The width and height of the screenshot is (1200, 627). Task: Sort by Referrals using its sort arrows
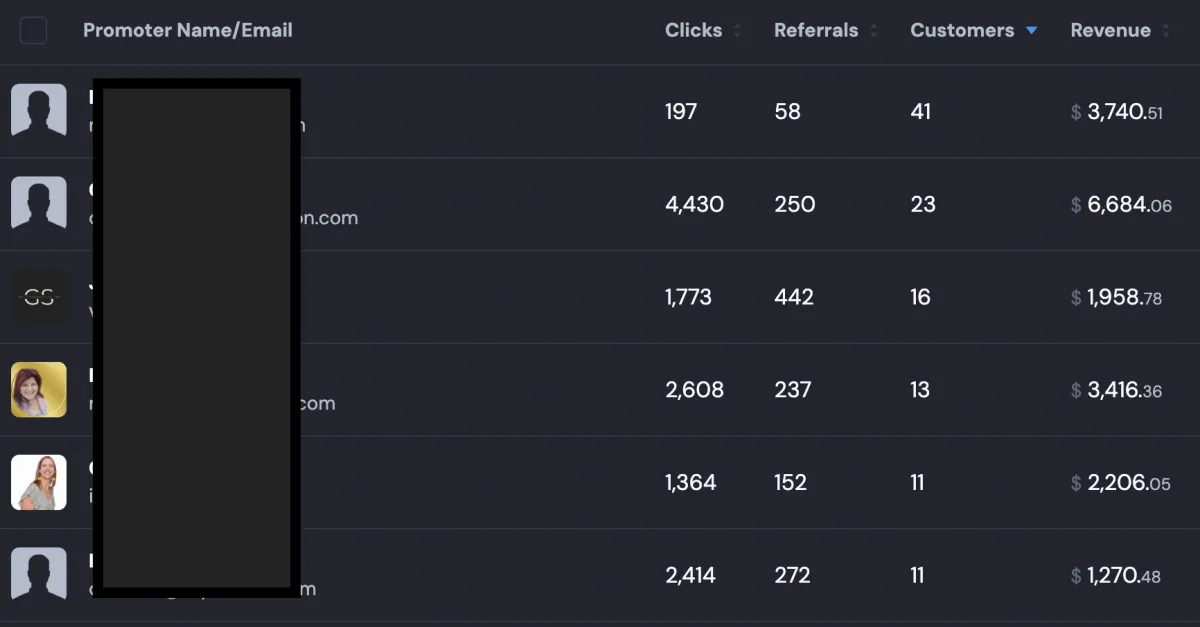[873, 31]
